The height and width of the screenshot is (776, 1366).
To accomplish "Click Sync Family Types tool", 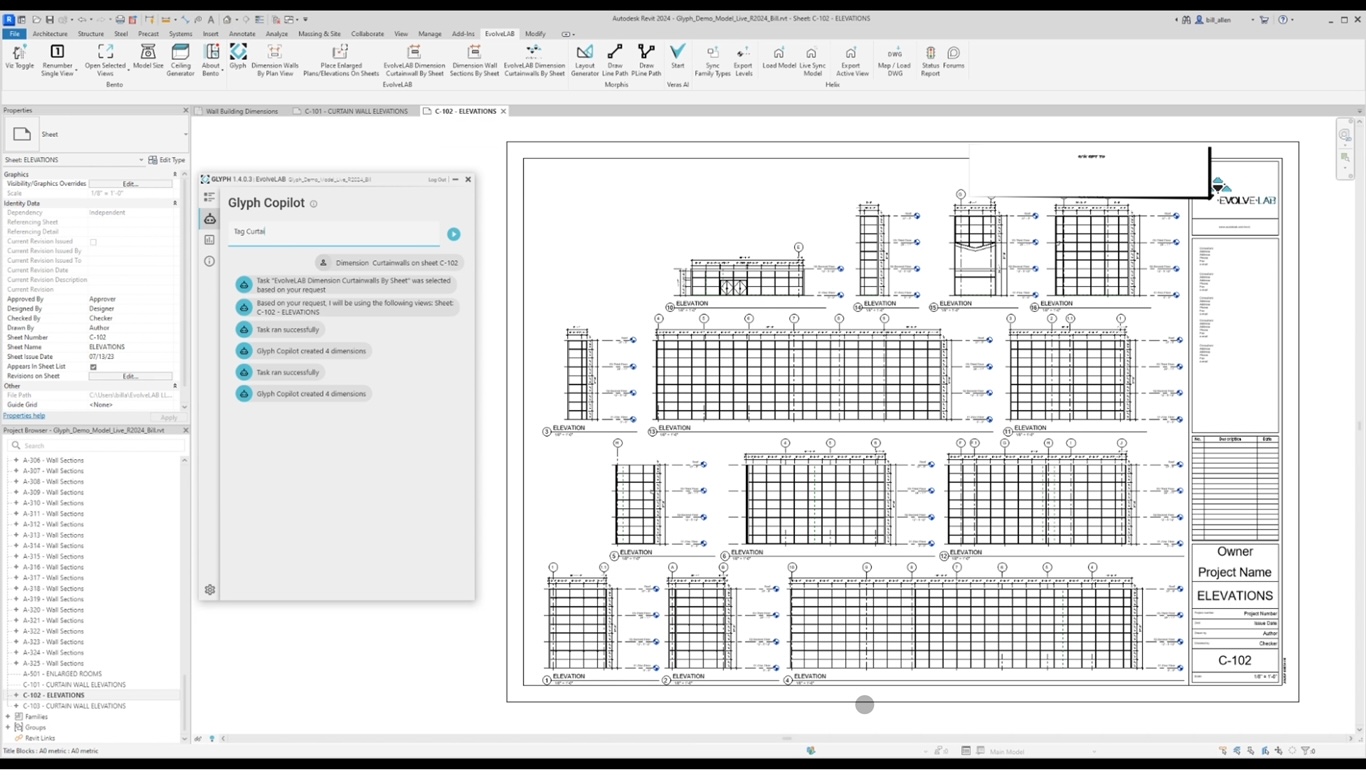I will [713, 60].
